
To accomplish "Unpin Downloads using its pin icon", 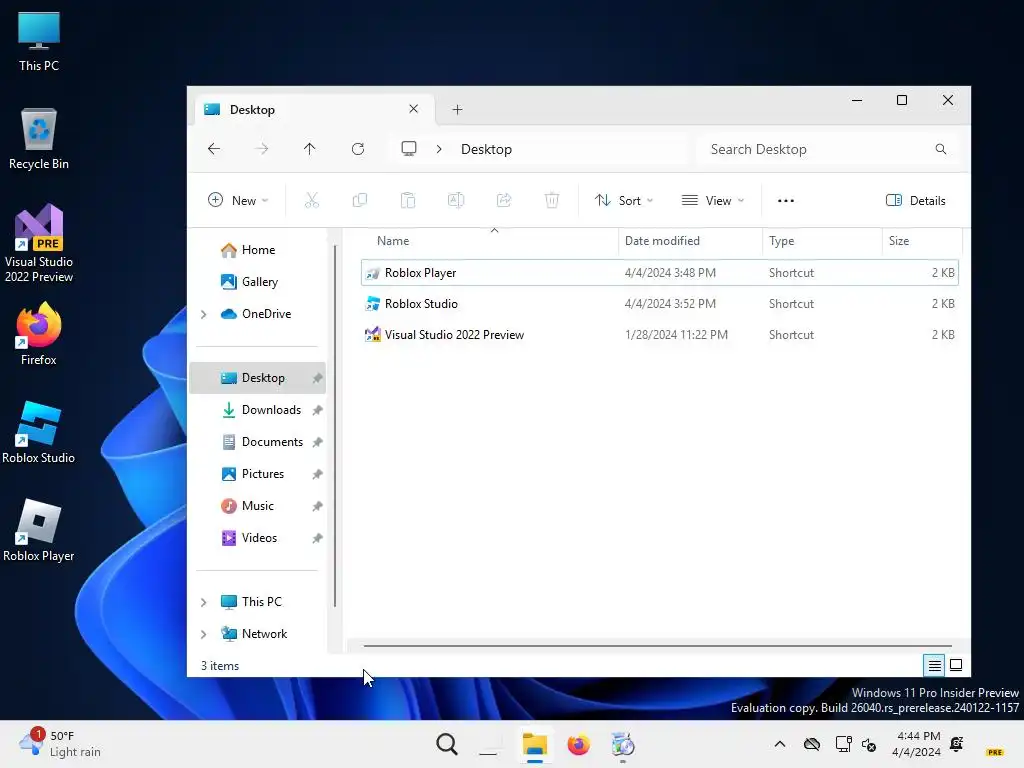I will (x=317, y=411).
